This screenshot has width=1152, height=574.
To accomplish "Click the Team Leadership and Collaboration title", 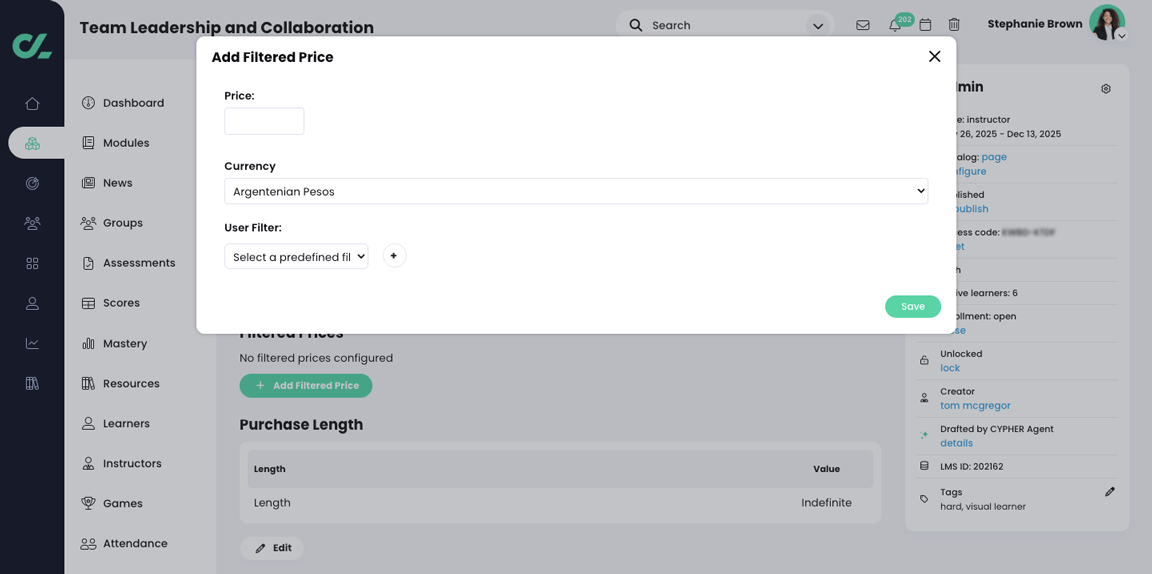I will pyautogui.click(x=226, y=28).
